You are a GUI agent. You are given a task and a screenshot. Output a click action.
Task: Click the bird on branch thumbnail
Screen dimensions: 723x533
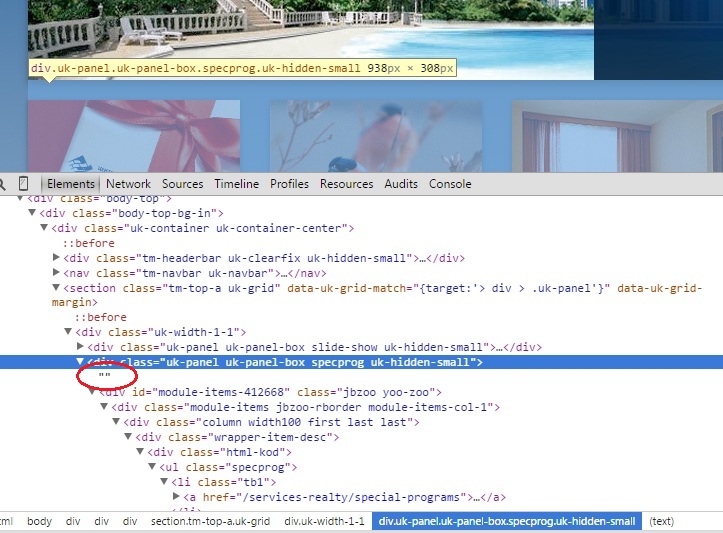tap(376, 136)
